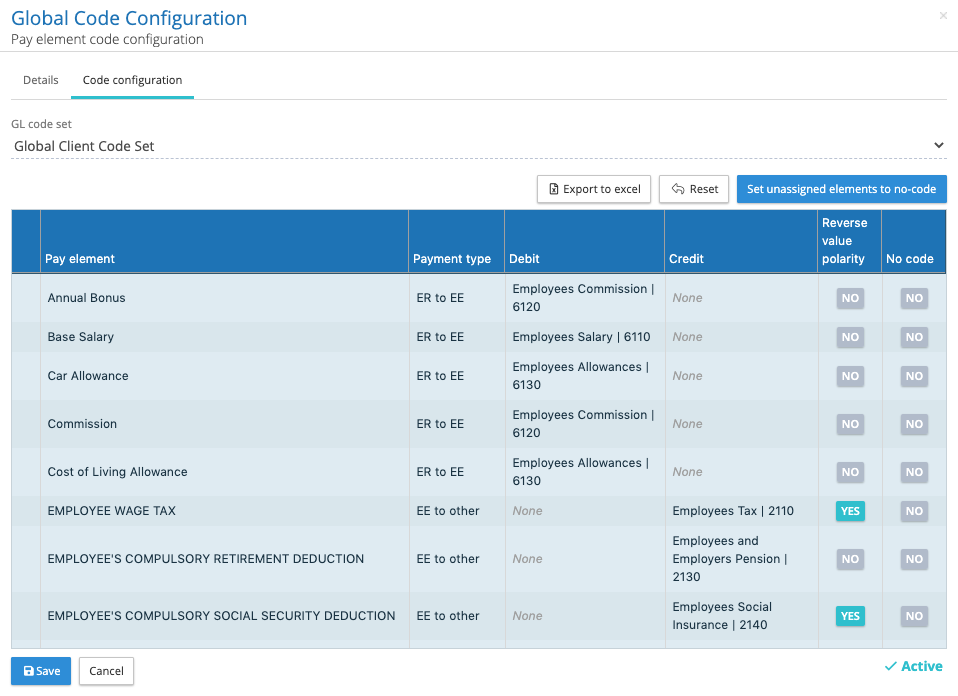
Task: Select the Cost of Living Allowance row
Action: tap(118, 472)
